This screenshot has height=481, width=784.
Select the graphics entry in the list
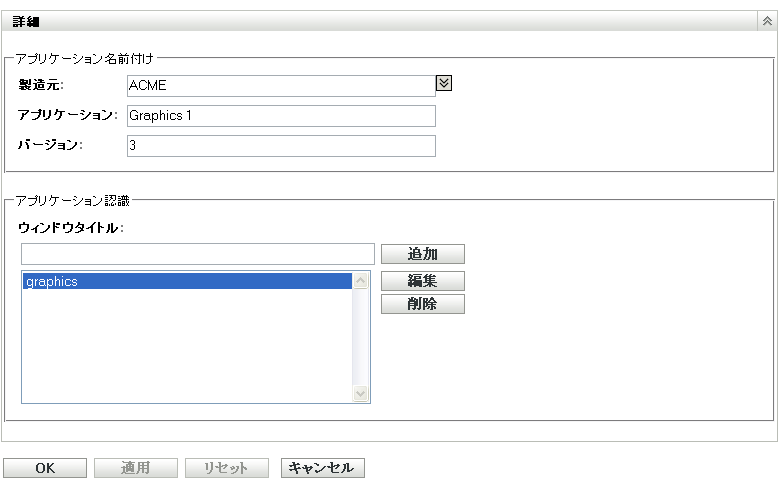coord(187,282)
